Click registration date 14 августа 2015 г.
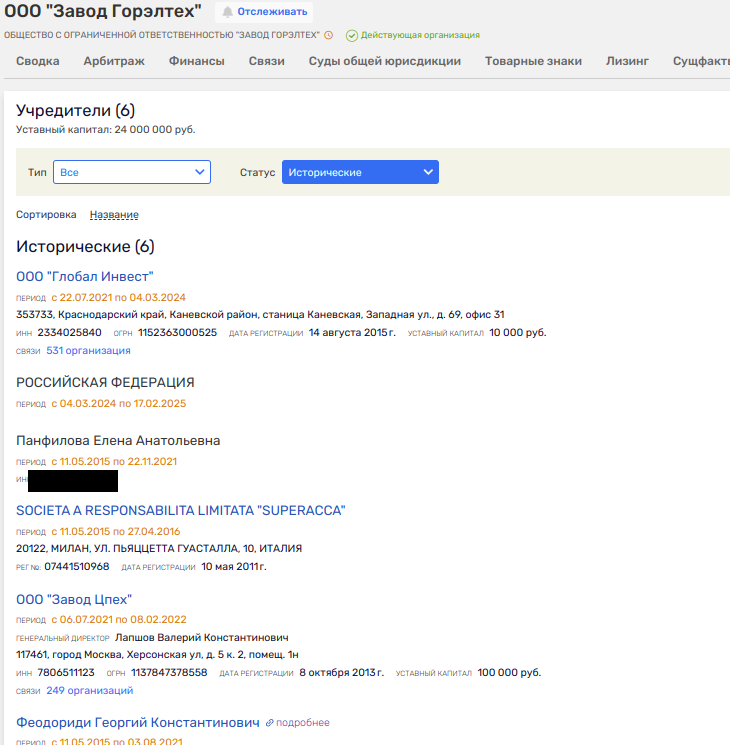The height and width of the screenshot is (745, 730). 352,333
